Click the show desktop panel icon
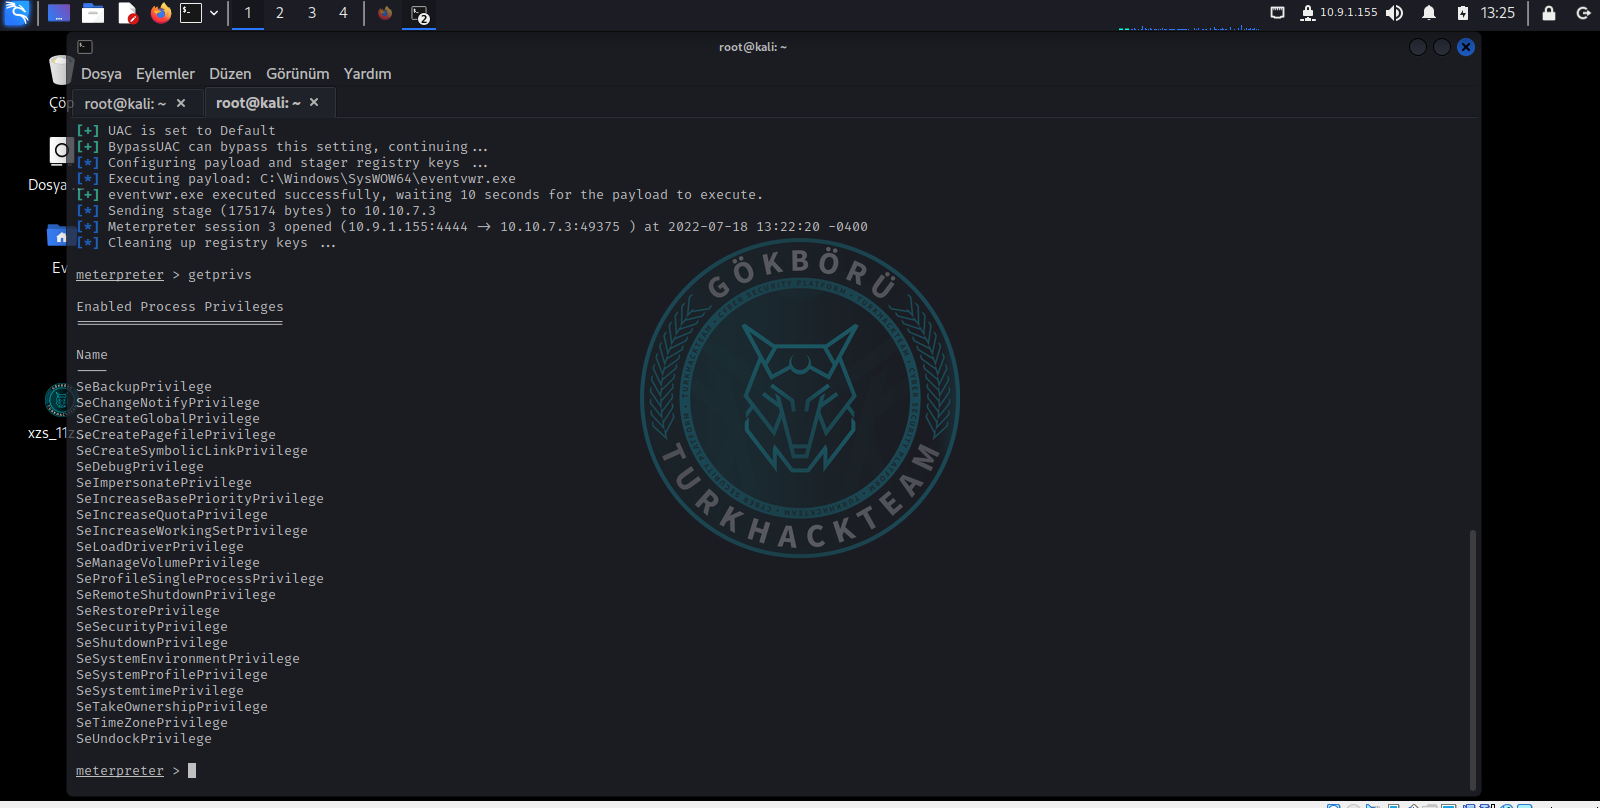The height and width of the screenshot is (808, 1600). (59, 13)
